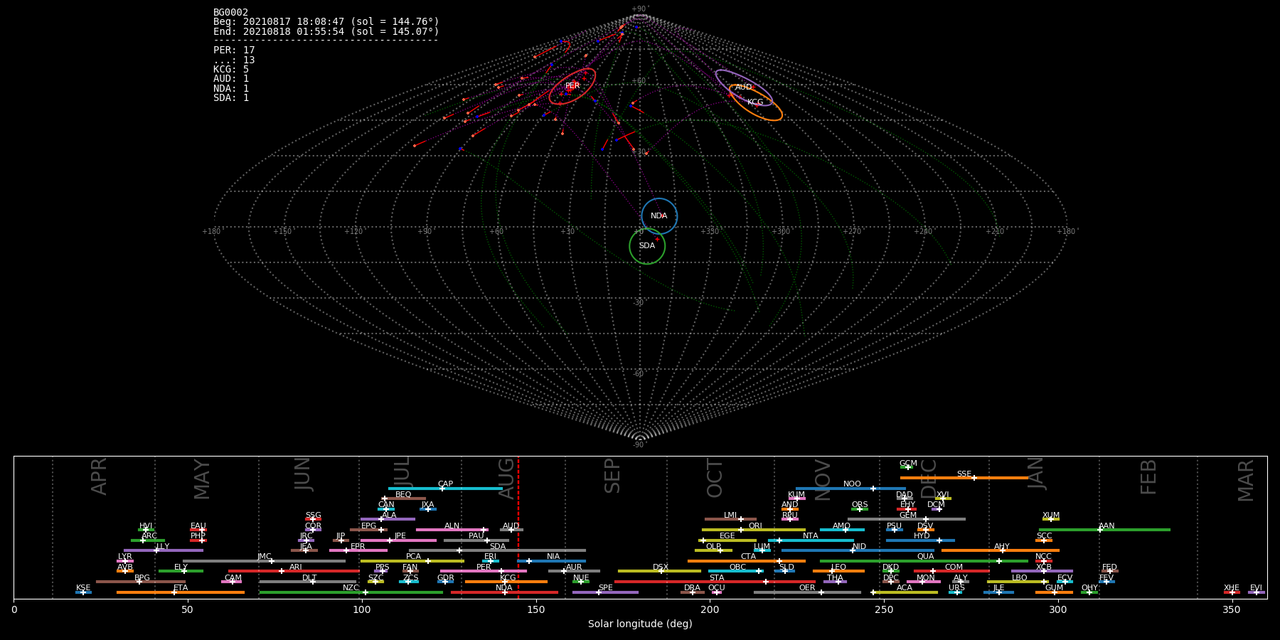Viewport: 1280px width, 640px height.
Task: Select the pink ALN shower bar
Action: tap(452, 530)
